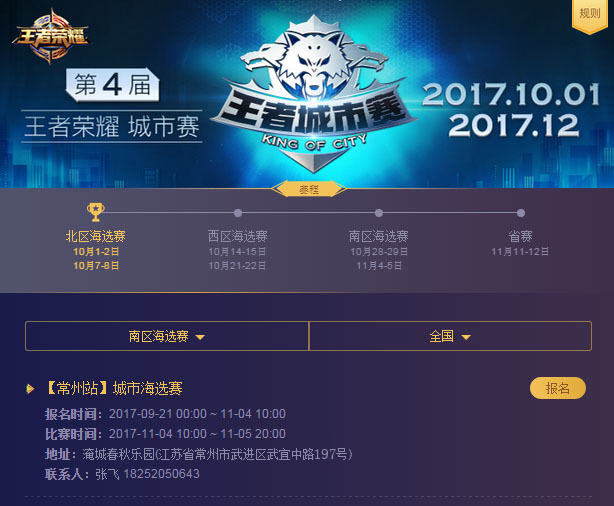Viewport: 614px width, 506px height.
Task: Open the 规则 rules ribbon tag
Action: [590, 16]
